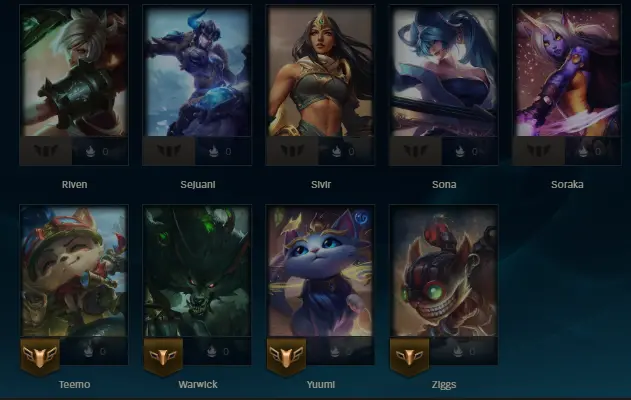
Task: Click Teemo's gold mastery crest icon
Action: click(x=40, y=357)
